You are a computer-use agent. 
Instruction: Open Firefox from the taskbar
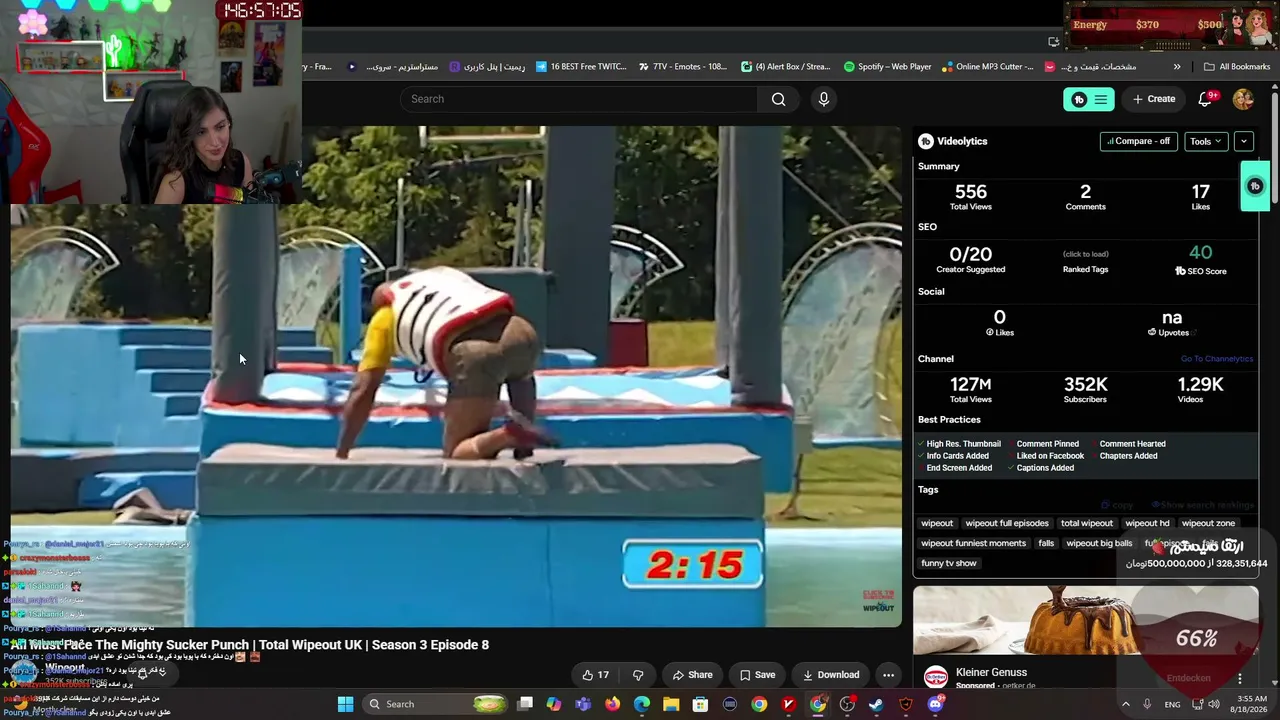click(612, 704)
